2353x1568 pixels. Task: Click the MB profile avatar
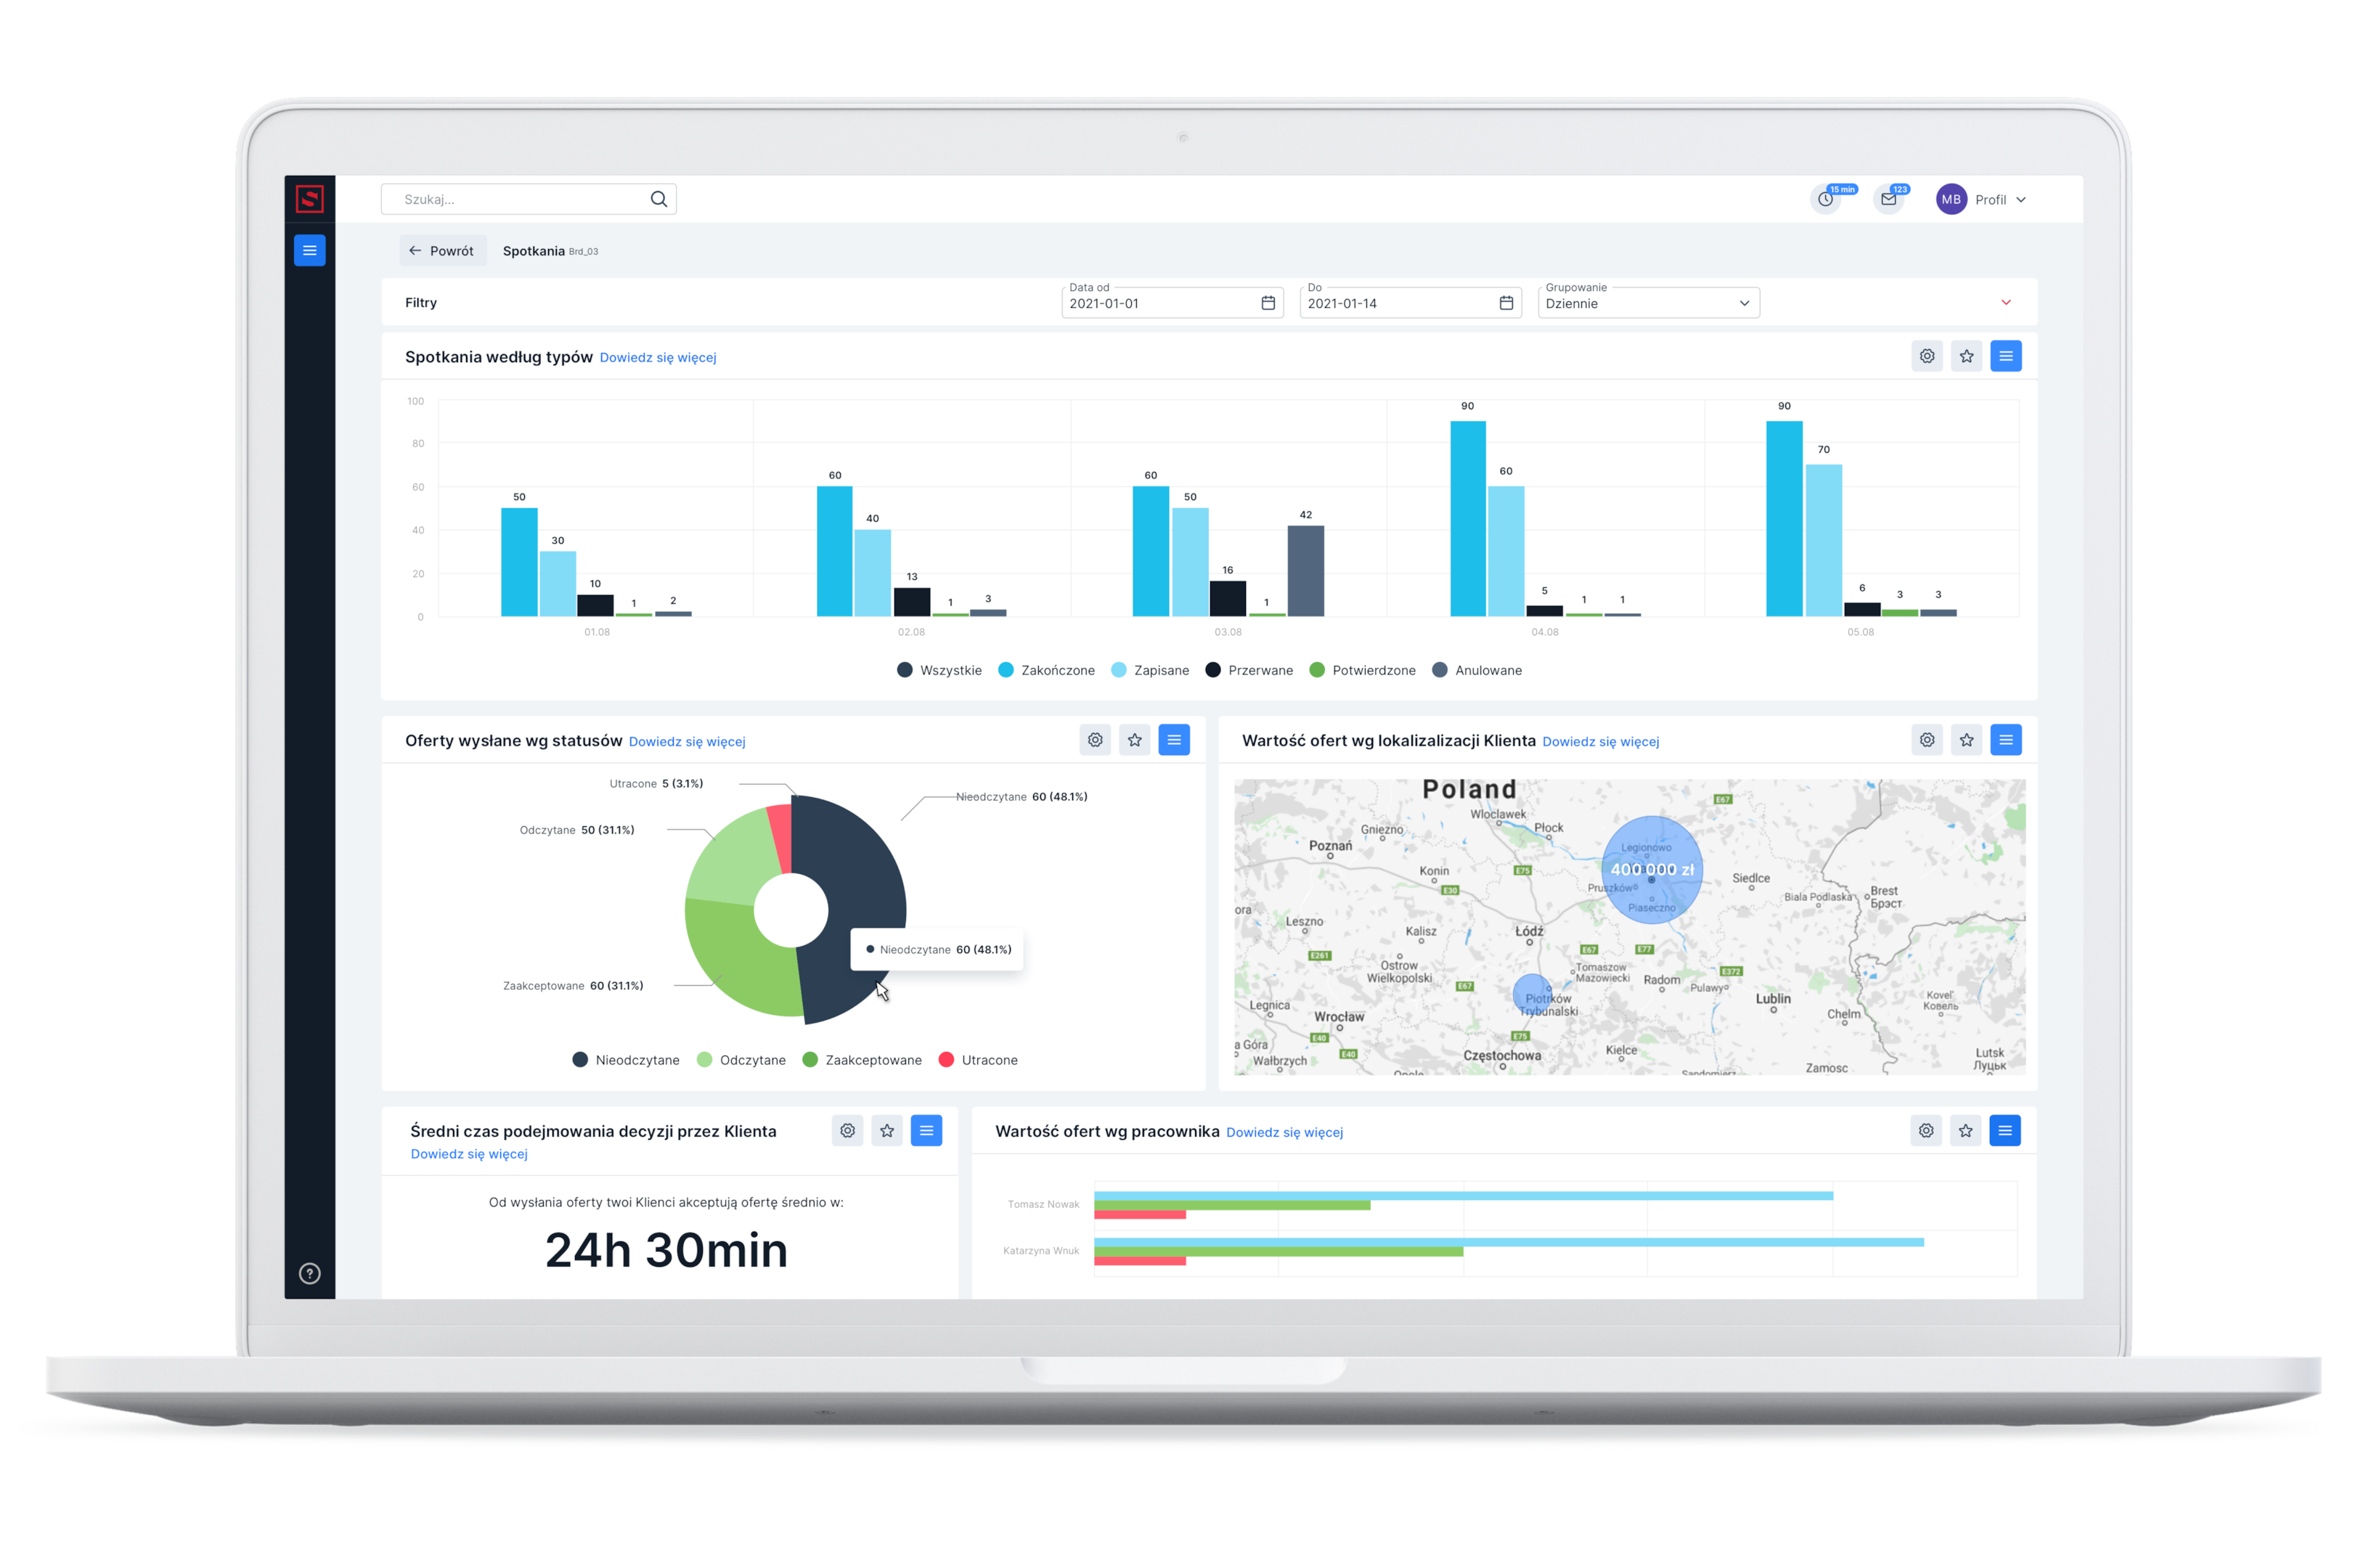(1950, 199)
